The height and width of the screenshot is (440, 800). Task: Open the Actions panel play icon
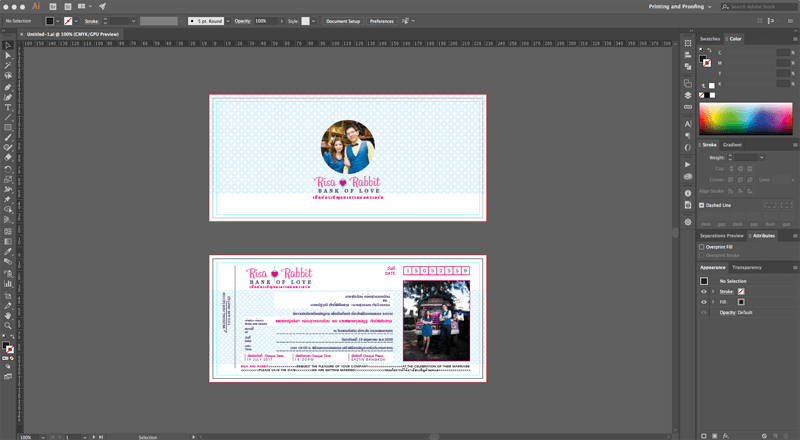coord(688,164)
